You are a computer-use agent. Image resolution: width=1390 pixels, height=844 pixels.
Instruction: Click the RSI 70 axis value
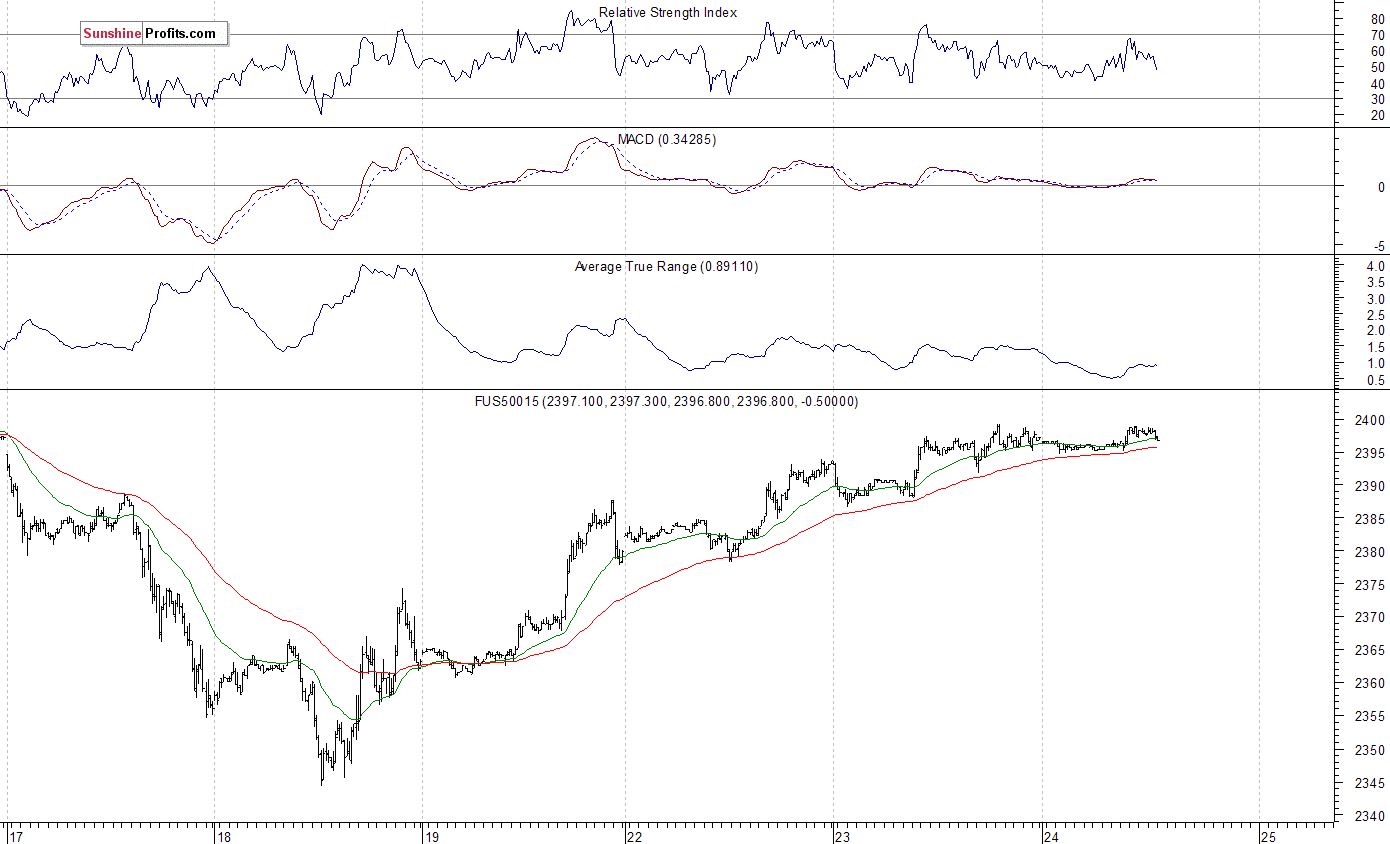[x=1379, y=35]
